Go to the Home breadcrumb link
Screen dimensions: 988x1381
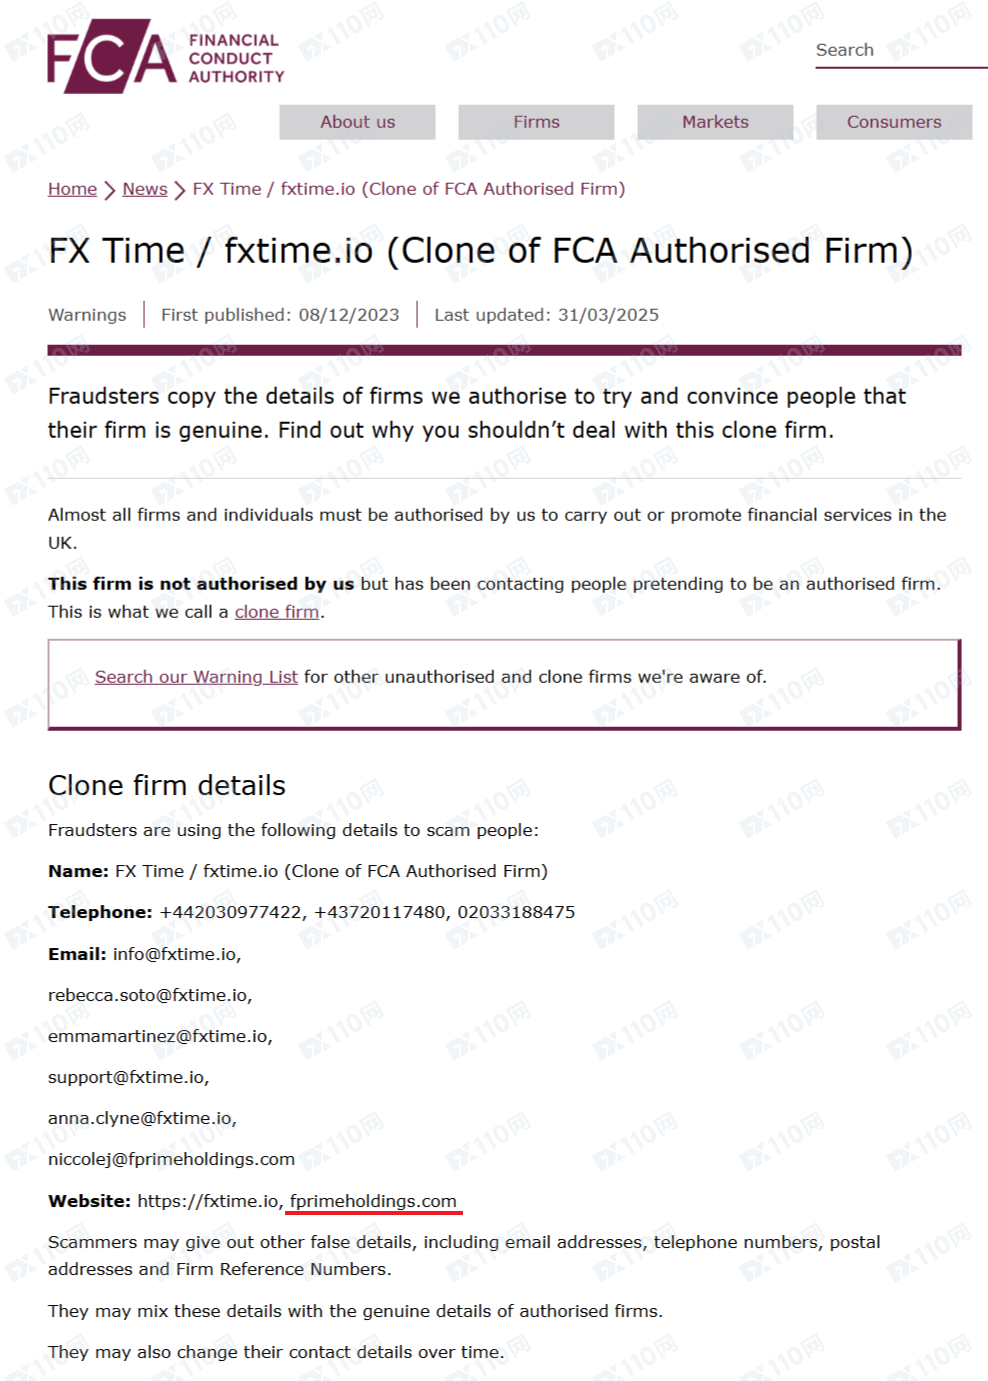click(72, 189)
